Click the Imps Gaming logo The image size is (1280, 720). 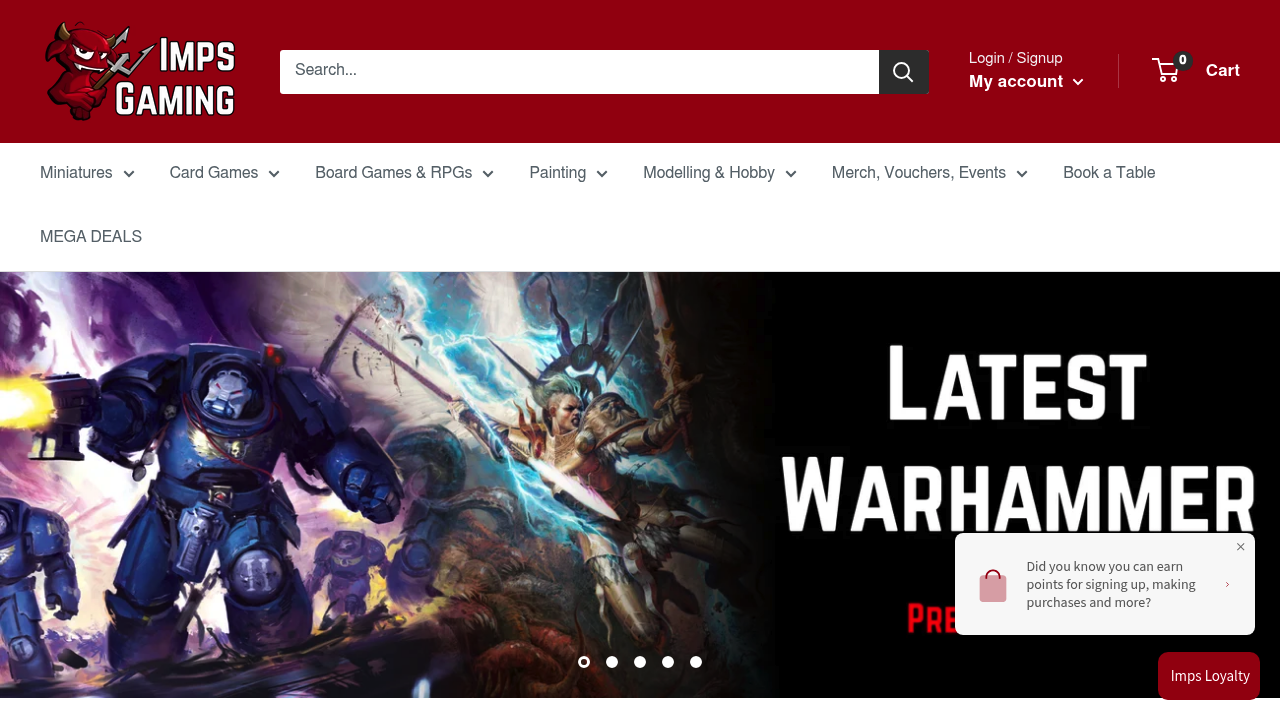pos(140,71)
